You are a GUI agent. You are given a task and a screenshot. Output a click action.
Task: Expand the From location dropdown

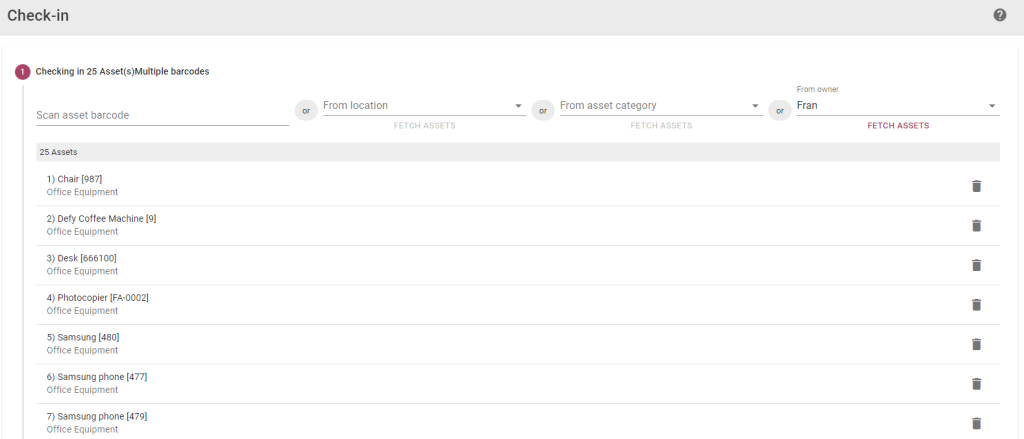[424, 106]
